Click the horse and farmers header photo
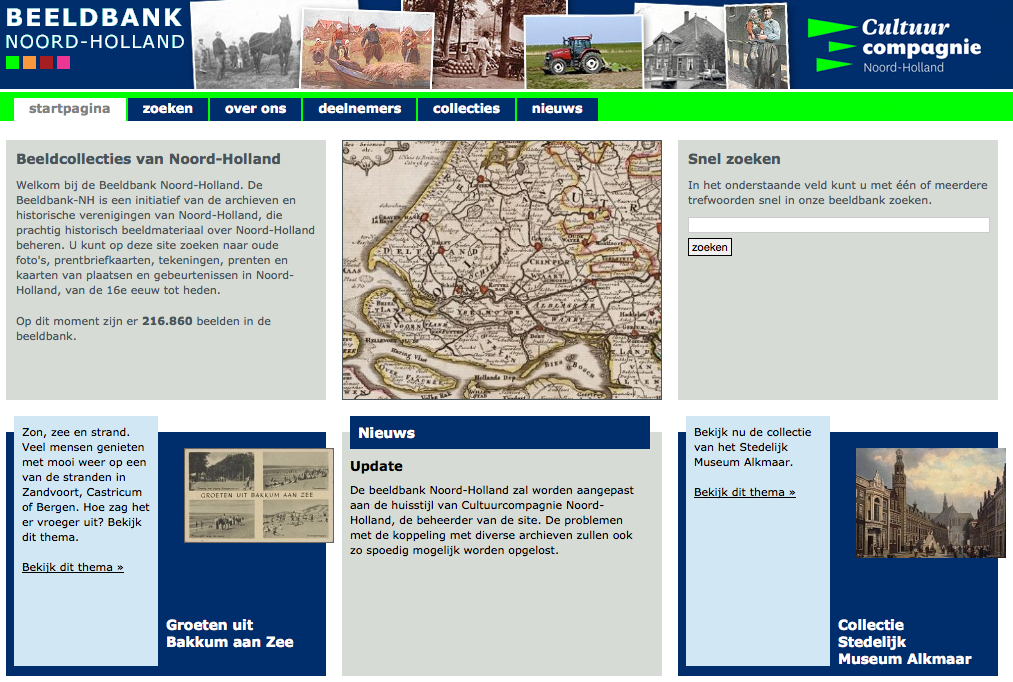The width and height of the screenshot is (1013, 682). click(247, 45)
